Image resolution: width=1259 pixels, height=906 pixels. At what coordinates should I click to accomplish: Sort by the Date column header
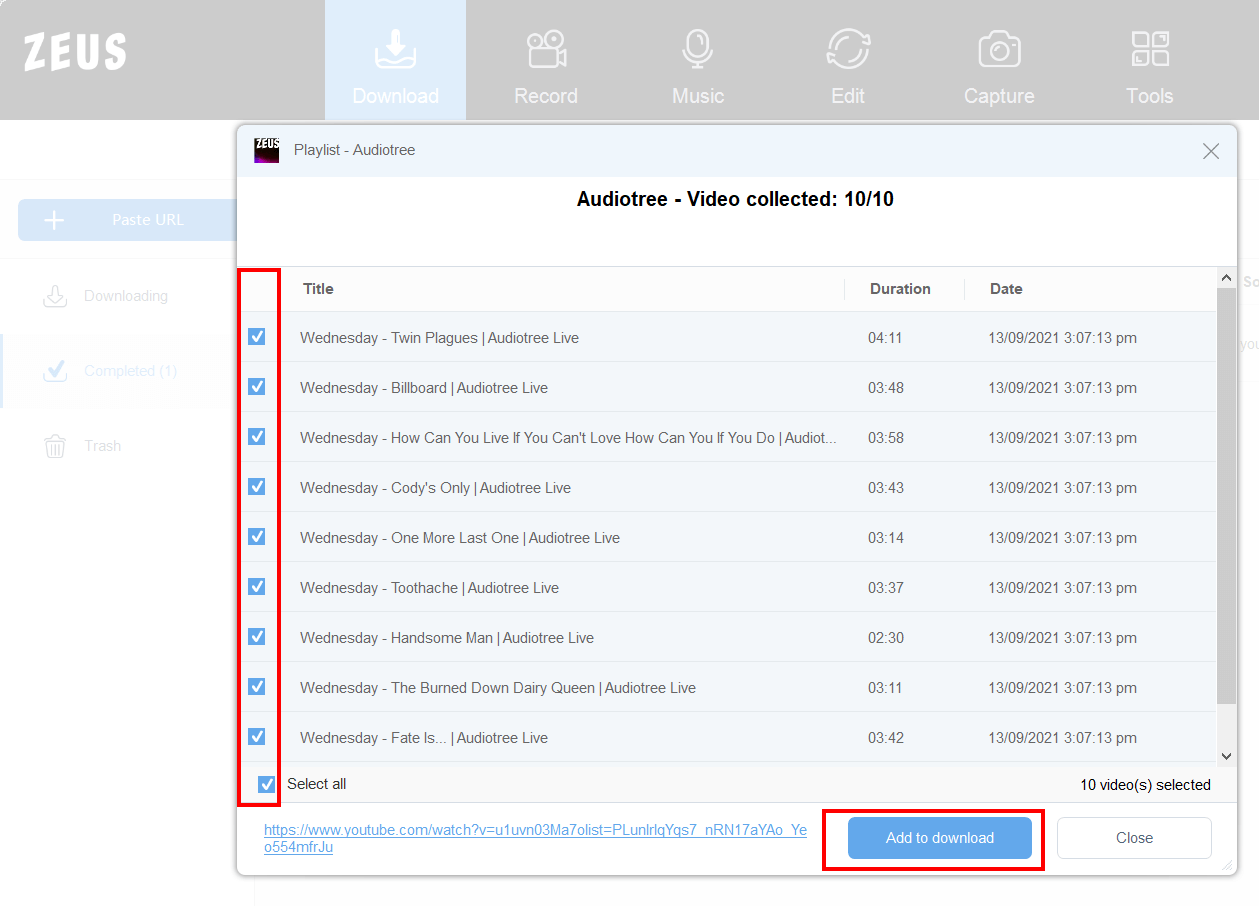[1006, 289]
